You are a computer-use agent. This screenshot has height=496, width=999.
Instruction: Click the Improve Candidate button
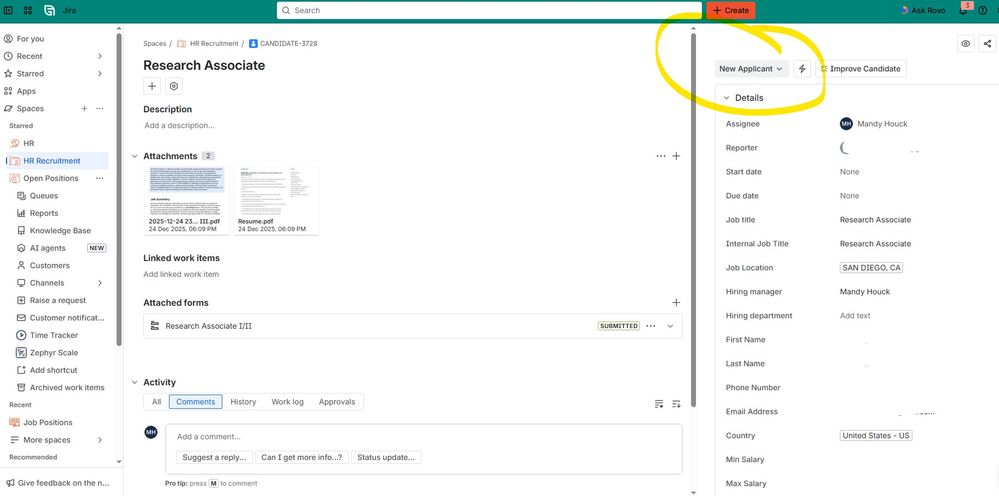coord(861,69)
